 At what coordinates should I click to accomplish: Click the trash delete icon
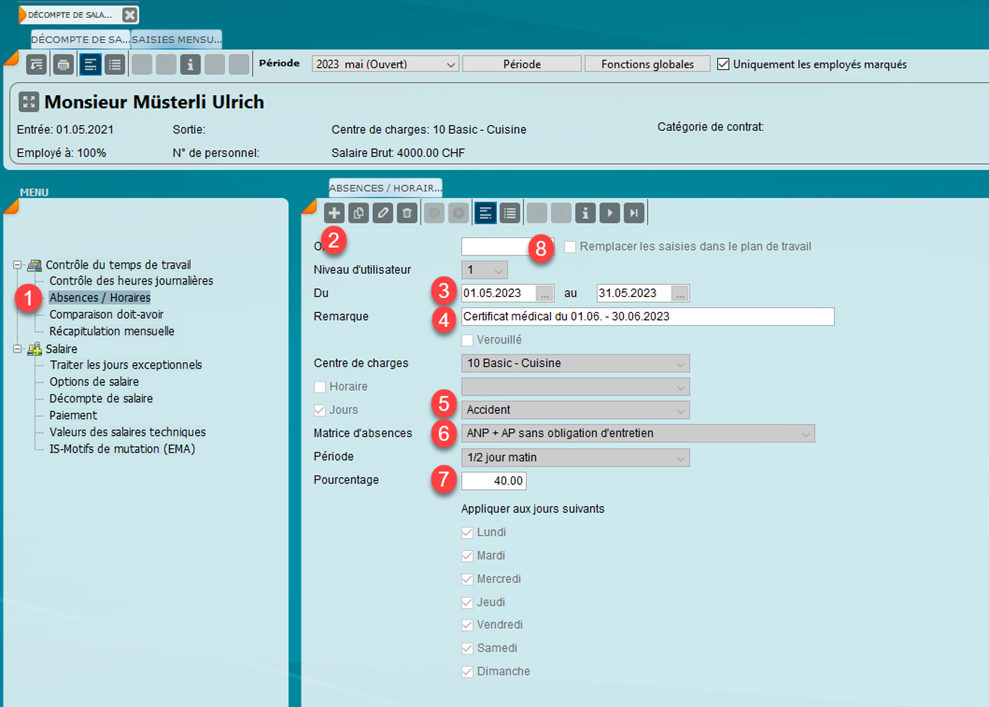coord(406,213)
